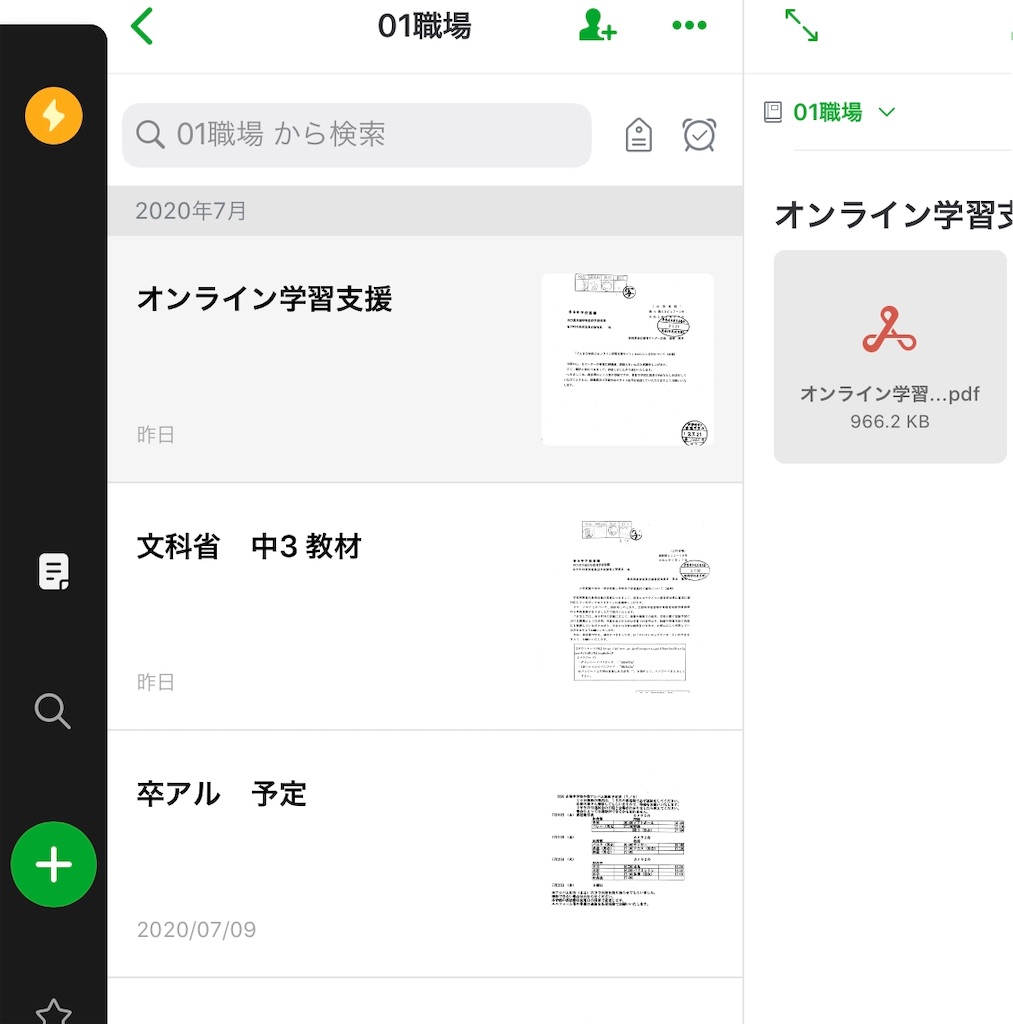
Task: Click the 966.2 KB file size text
Action: [890, 422]
